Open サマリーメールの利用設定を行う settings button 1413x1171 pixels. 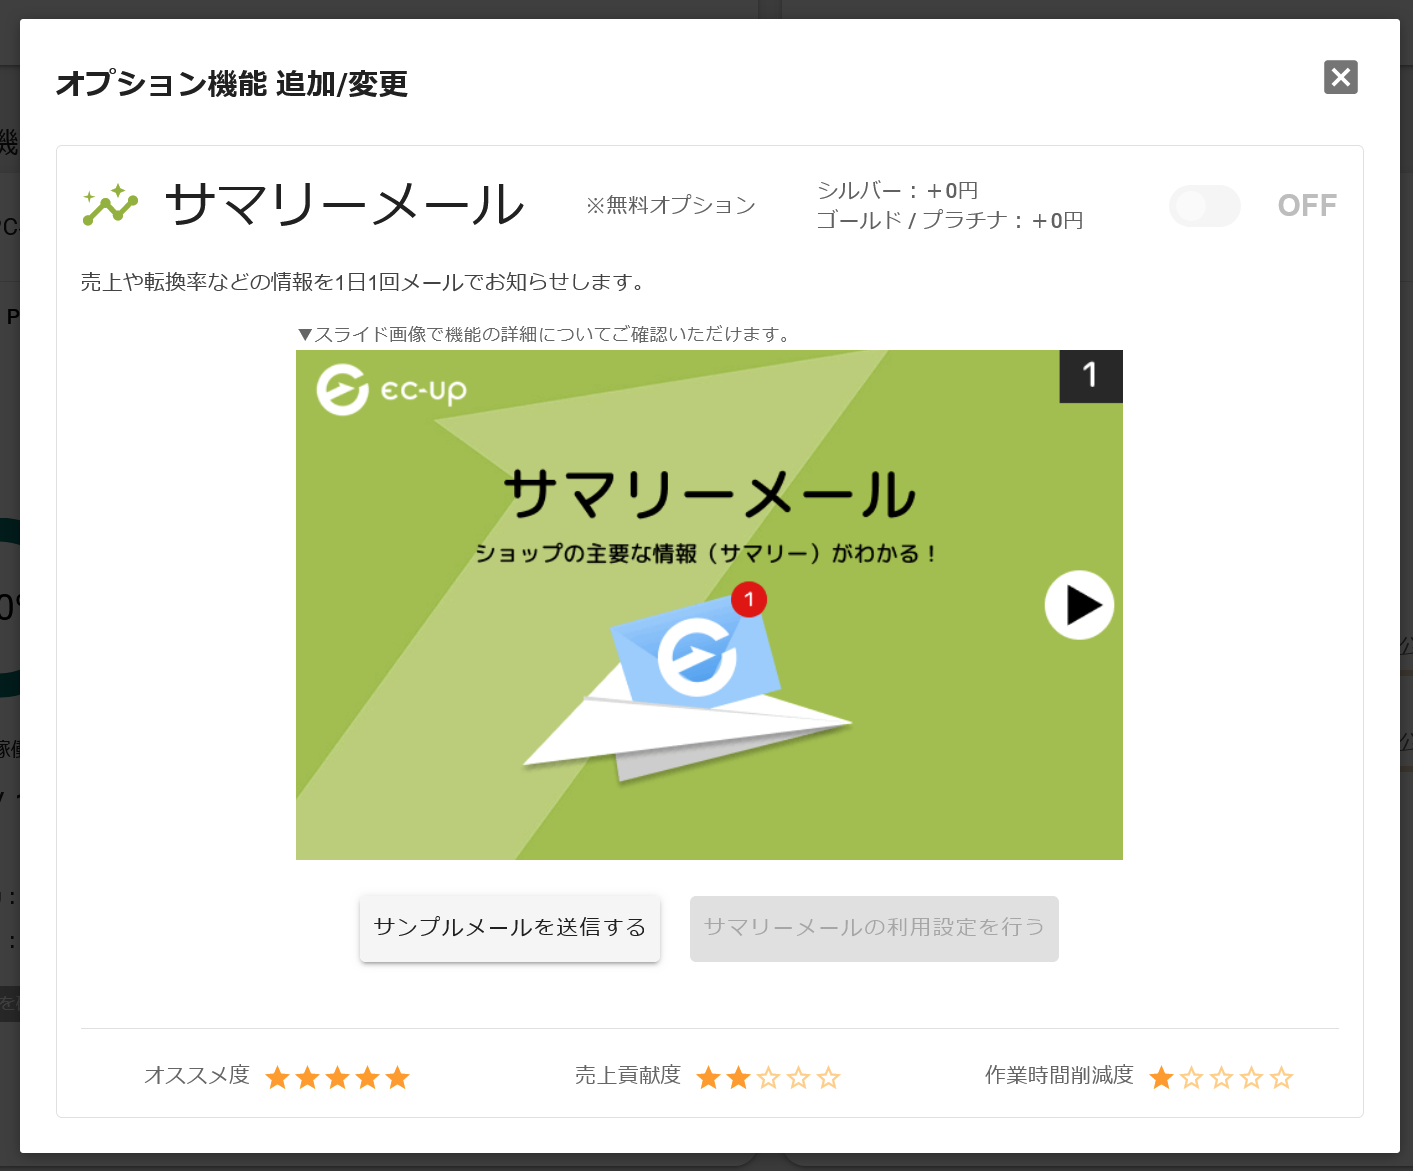point(874,928)
